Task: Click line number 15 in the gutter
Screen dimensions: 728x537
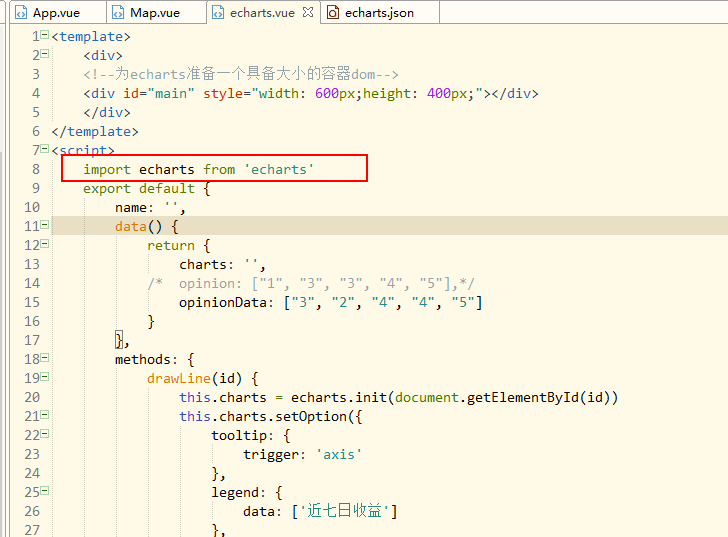Action: pyautogui.click(x=32, y=302)
